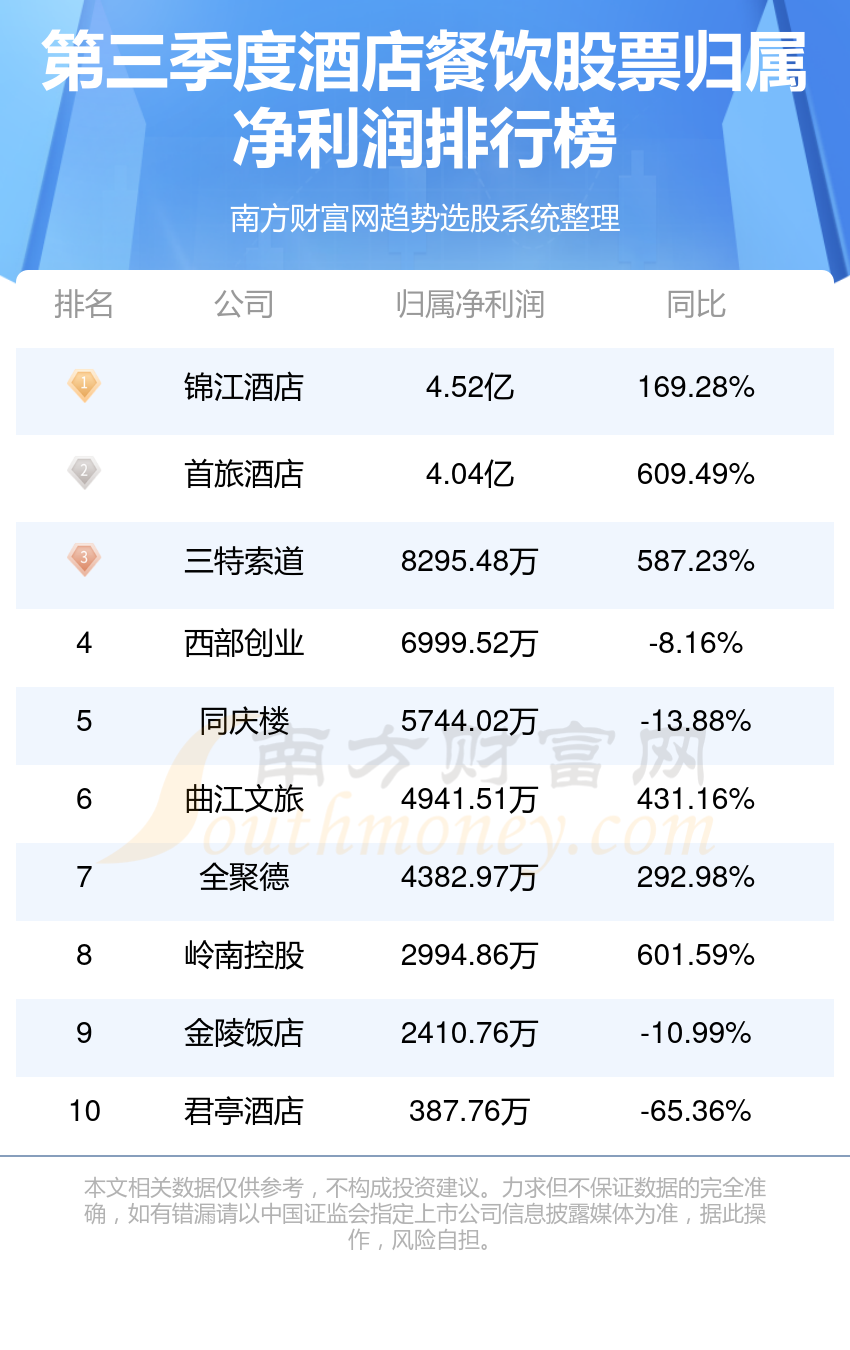Choose the 同庆楼 company row

point(425,721)
